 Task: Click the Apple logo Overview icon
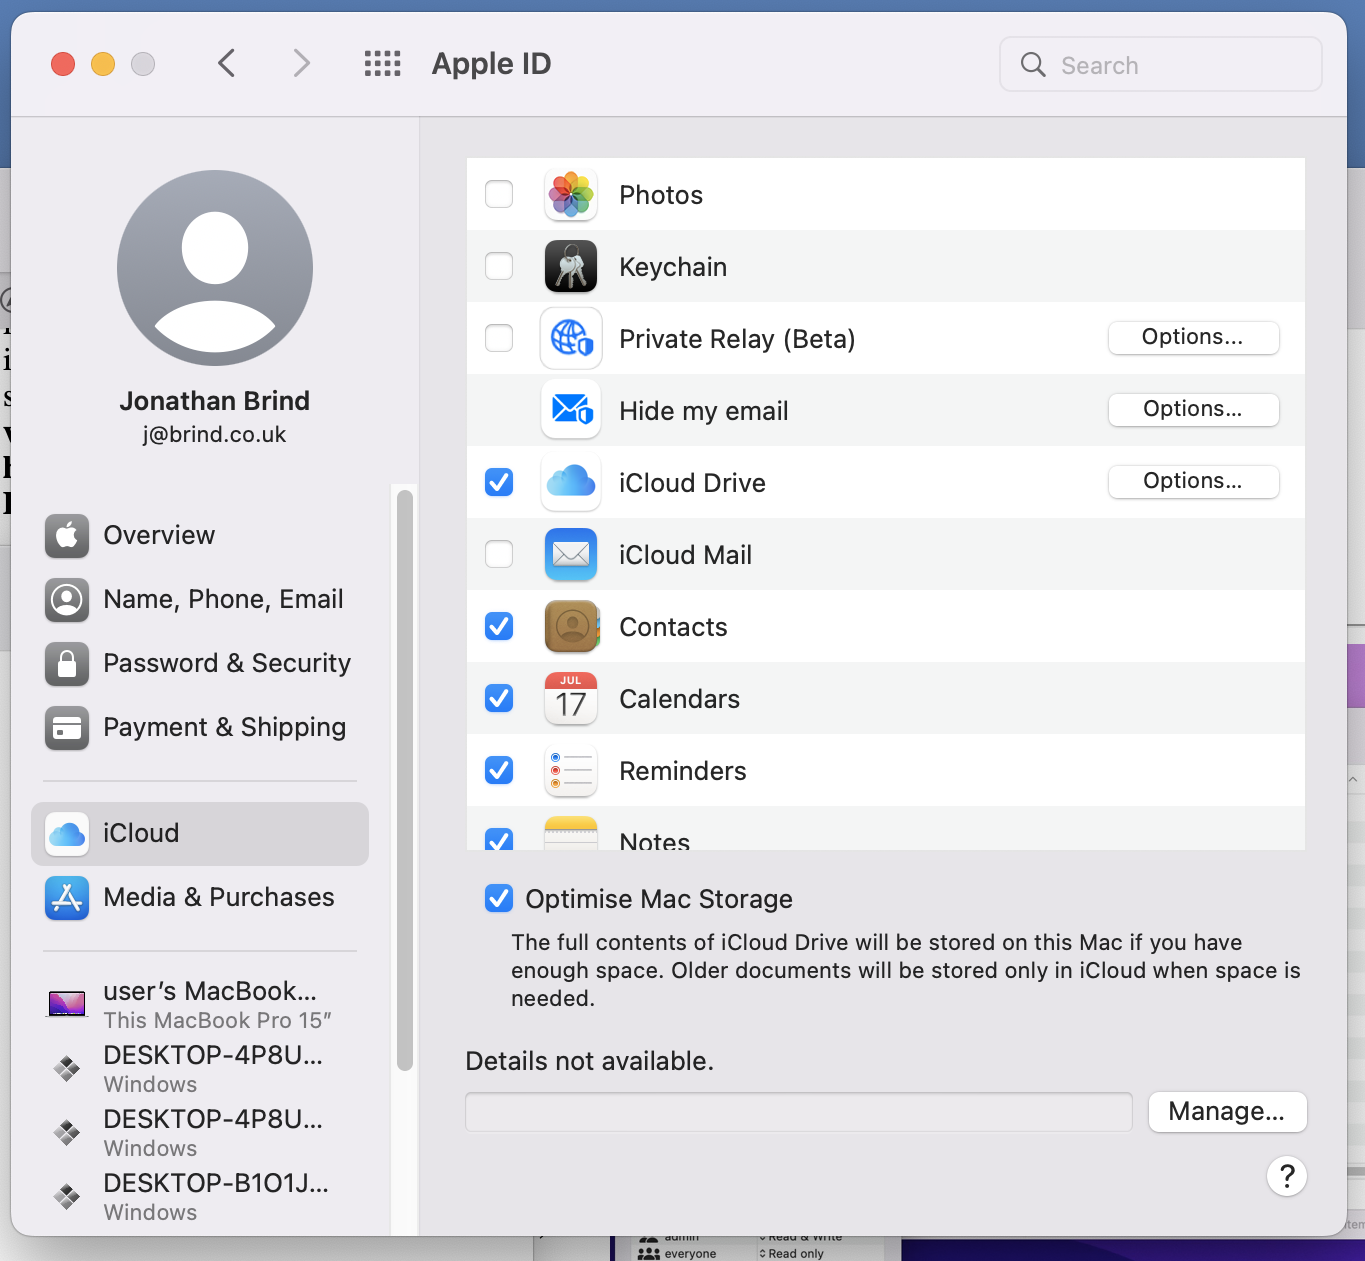tap(67, 536)
